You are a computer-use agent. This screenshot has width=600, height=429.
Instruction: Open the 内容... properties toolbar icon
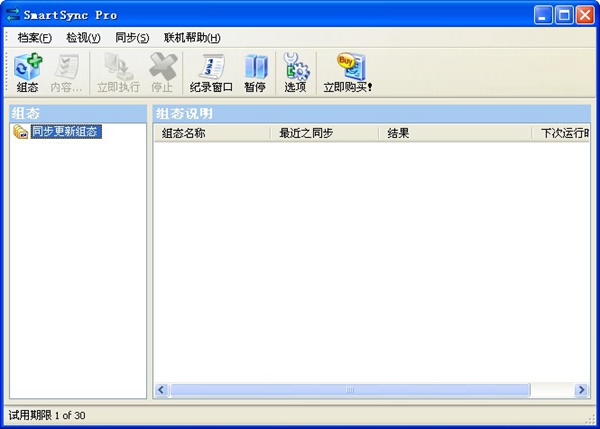click(66, 67)
